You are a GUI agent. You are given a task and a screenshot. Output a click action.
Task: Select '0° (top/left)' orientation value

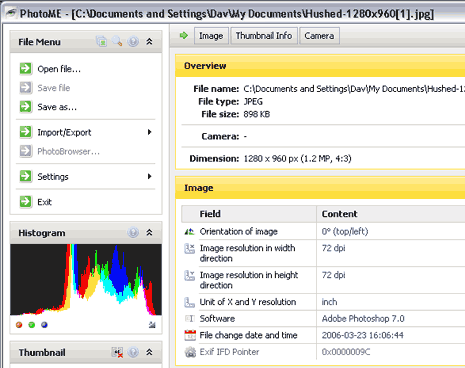(345, 232)
